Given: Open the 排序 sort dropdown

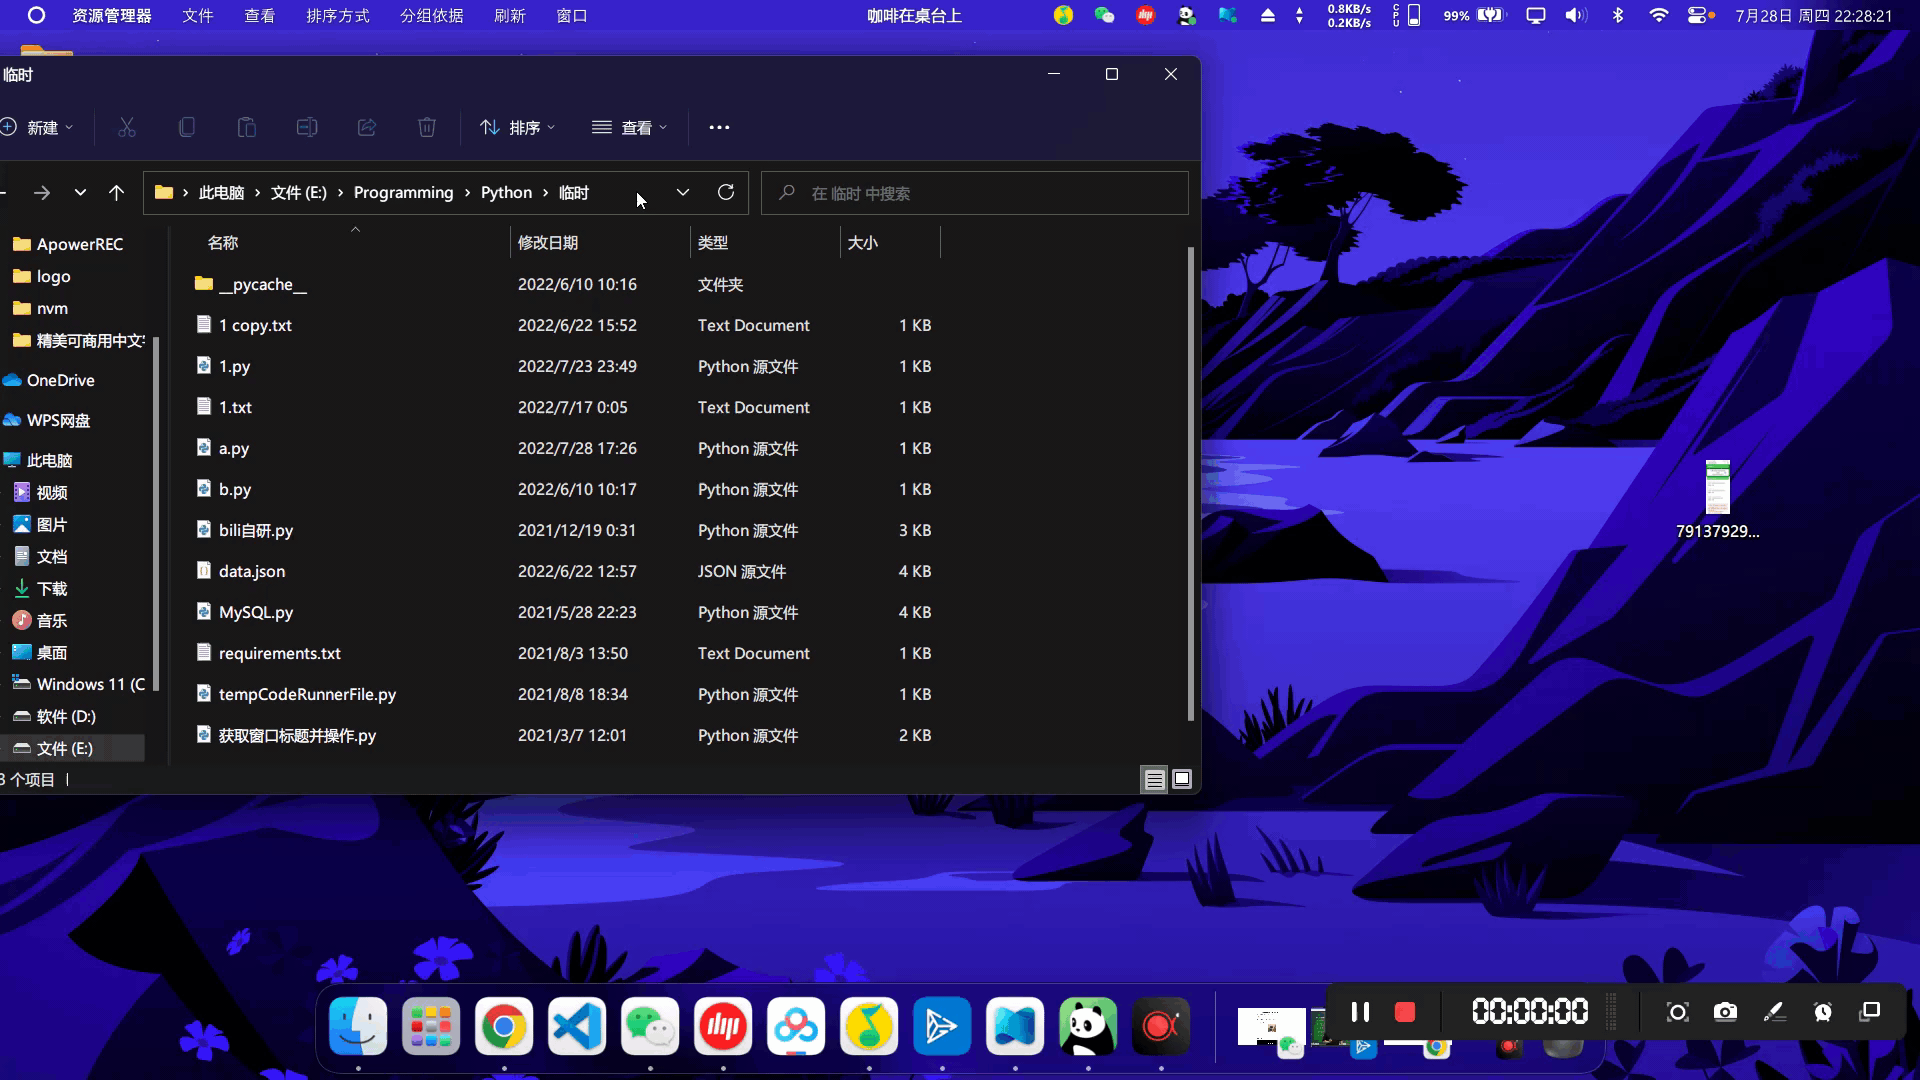Looking at the screenshot, I should (518, 127).
